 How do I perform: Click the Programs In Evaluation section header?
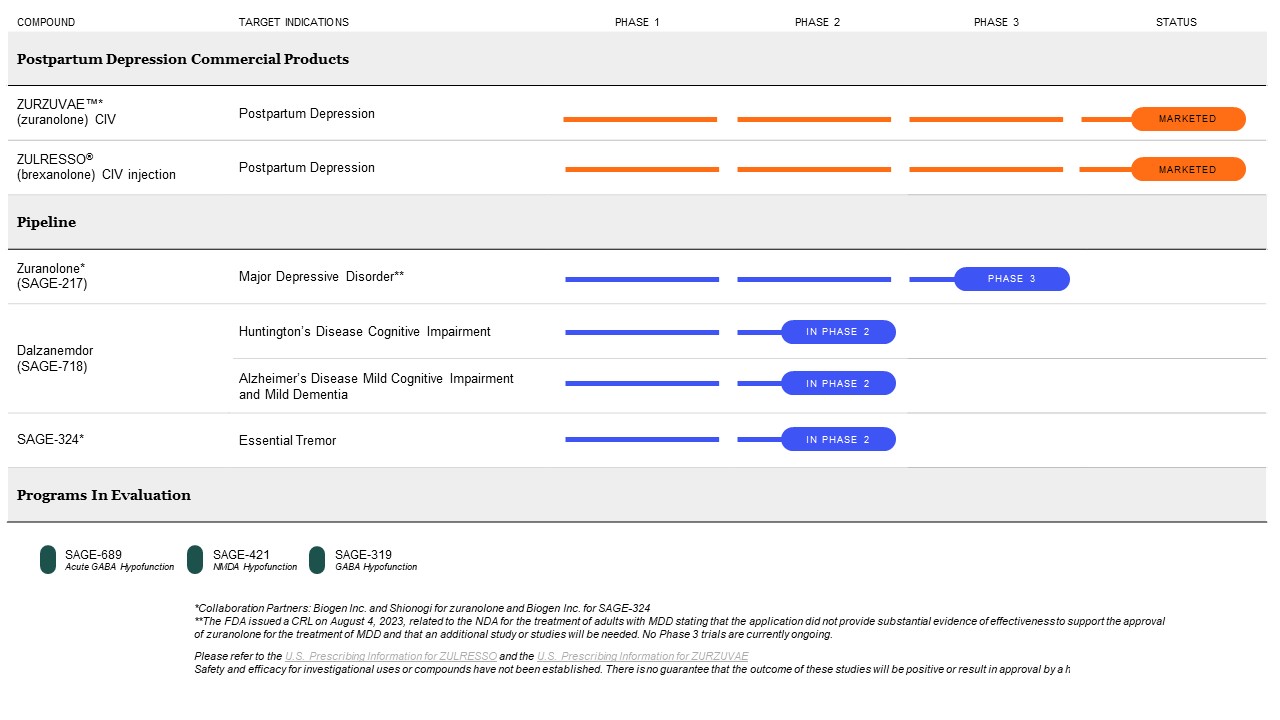[x=104, y=495]
